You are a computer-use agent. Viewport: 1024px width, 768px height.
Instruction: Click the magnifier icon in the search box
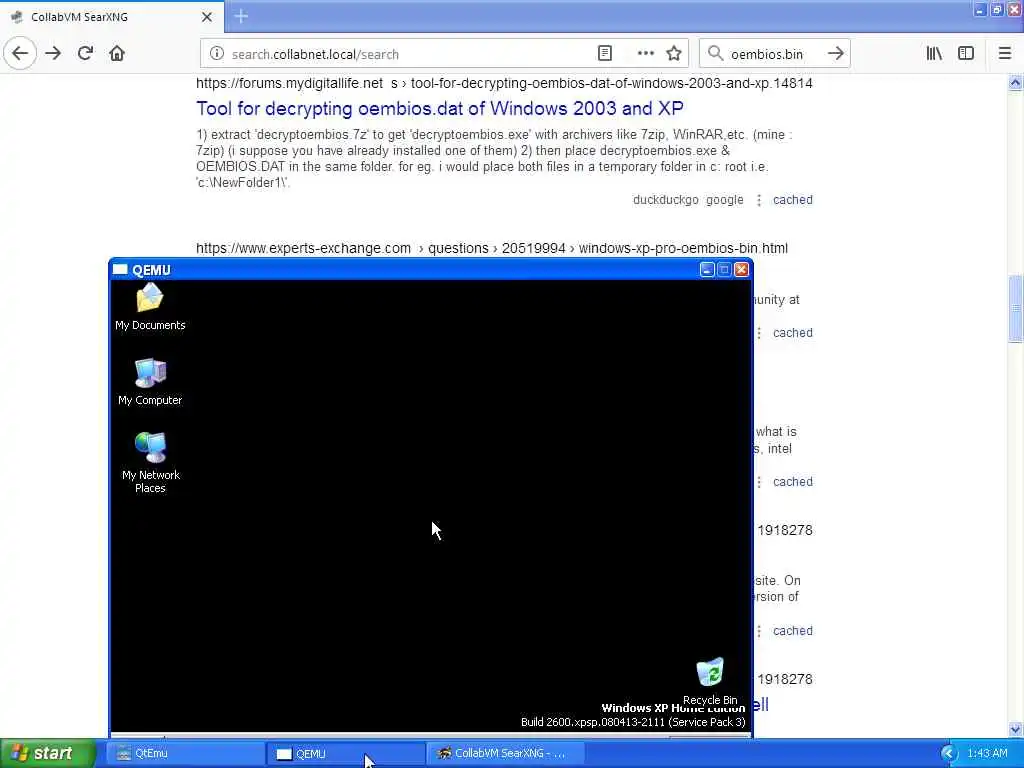(716, 54)
